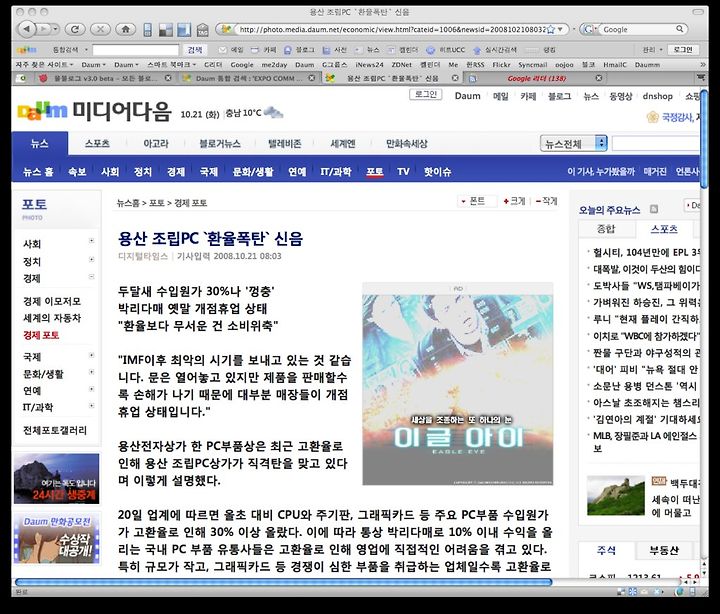Open 블로그 from the Daum toolbar
Screen dimensions: 720x614
[x=299, y=50]
